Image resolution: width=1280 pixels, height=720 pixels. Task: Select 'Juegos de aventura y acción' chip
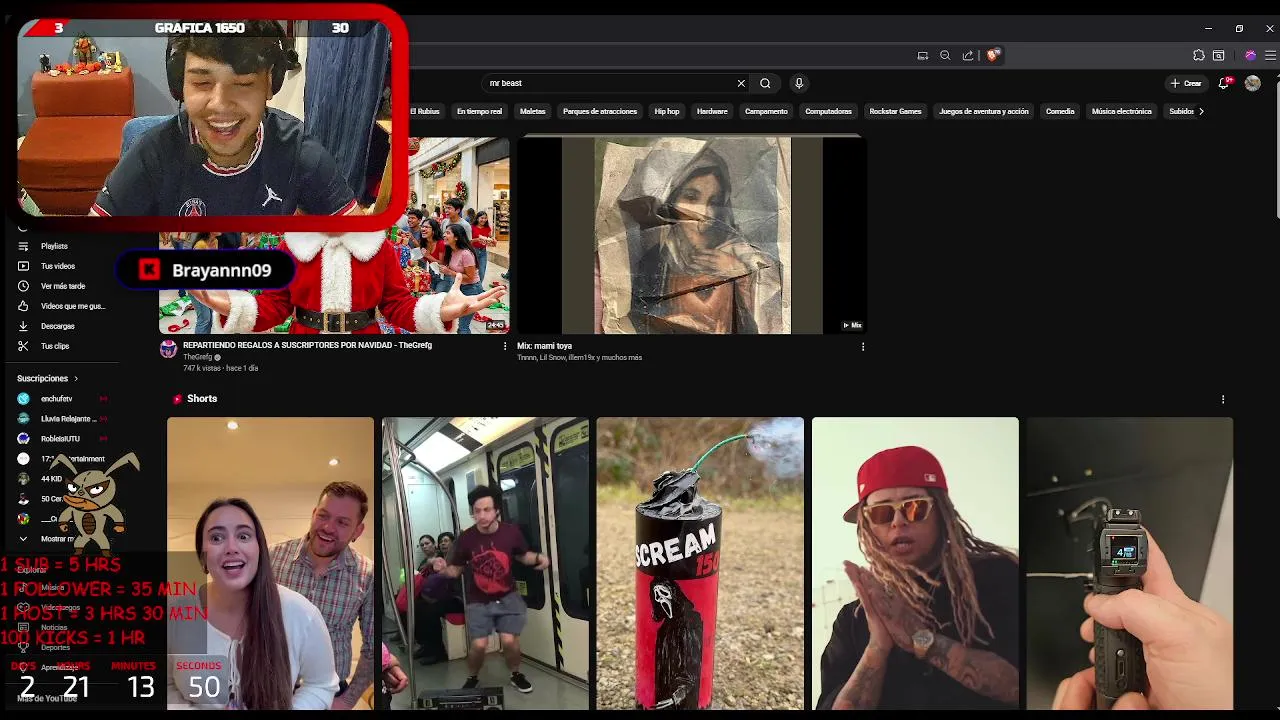coord(983,111)
